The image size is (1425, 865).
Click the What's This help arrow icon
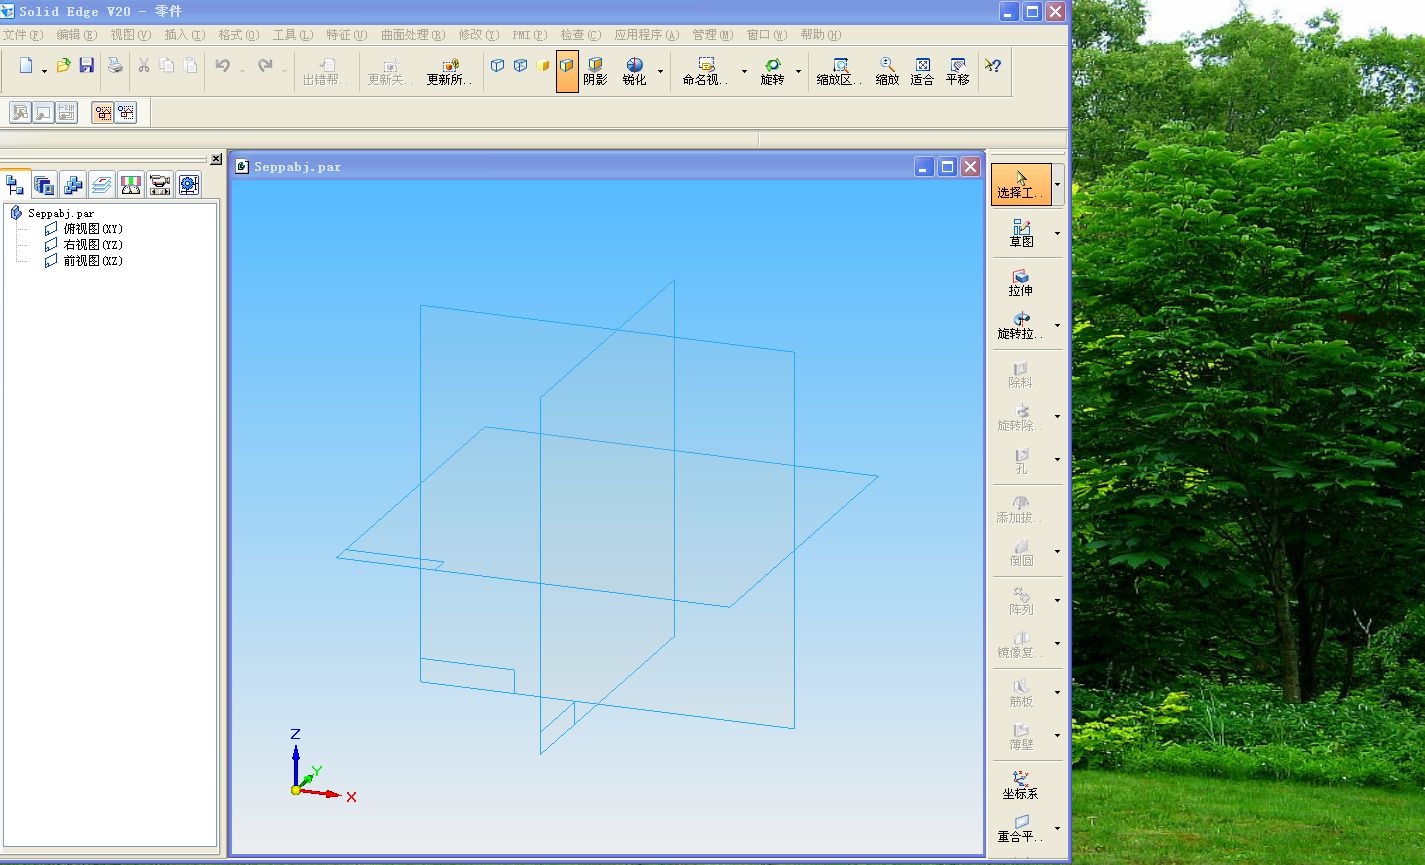coord(992,66)
